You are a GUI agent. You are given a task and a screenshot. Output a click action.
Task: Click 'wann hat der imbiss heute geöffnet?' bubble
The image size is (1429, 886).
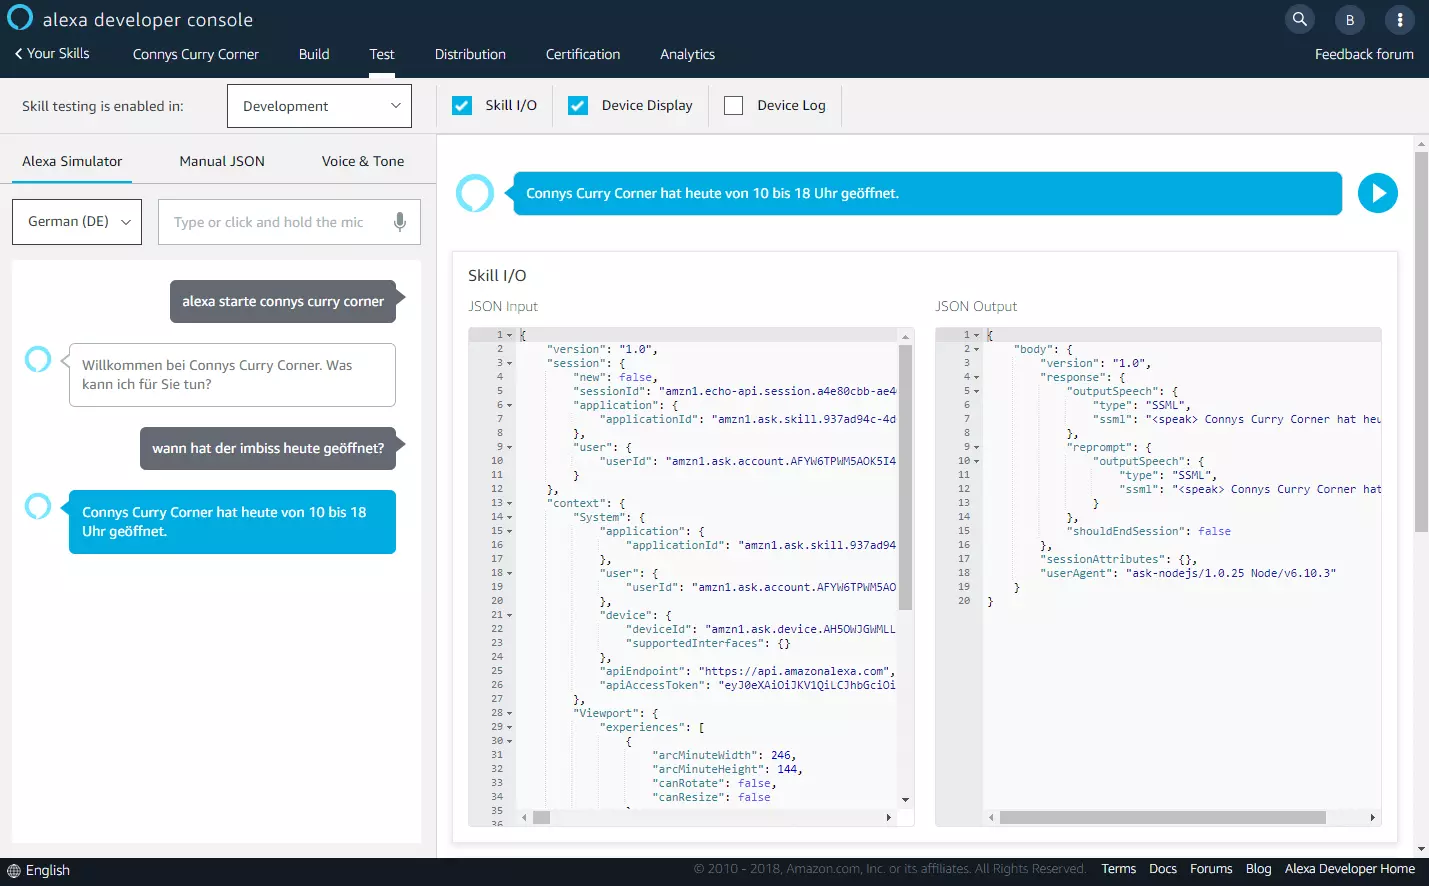[268, 448]
